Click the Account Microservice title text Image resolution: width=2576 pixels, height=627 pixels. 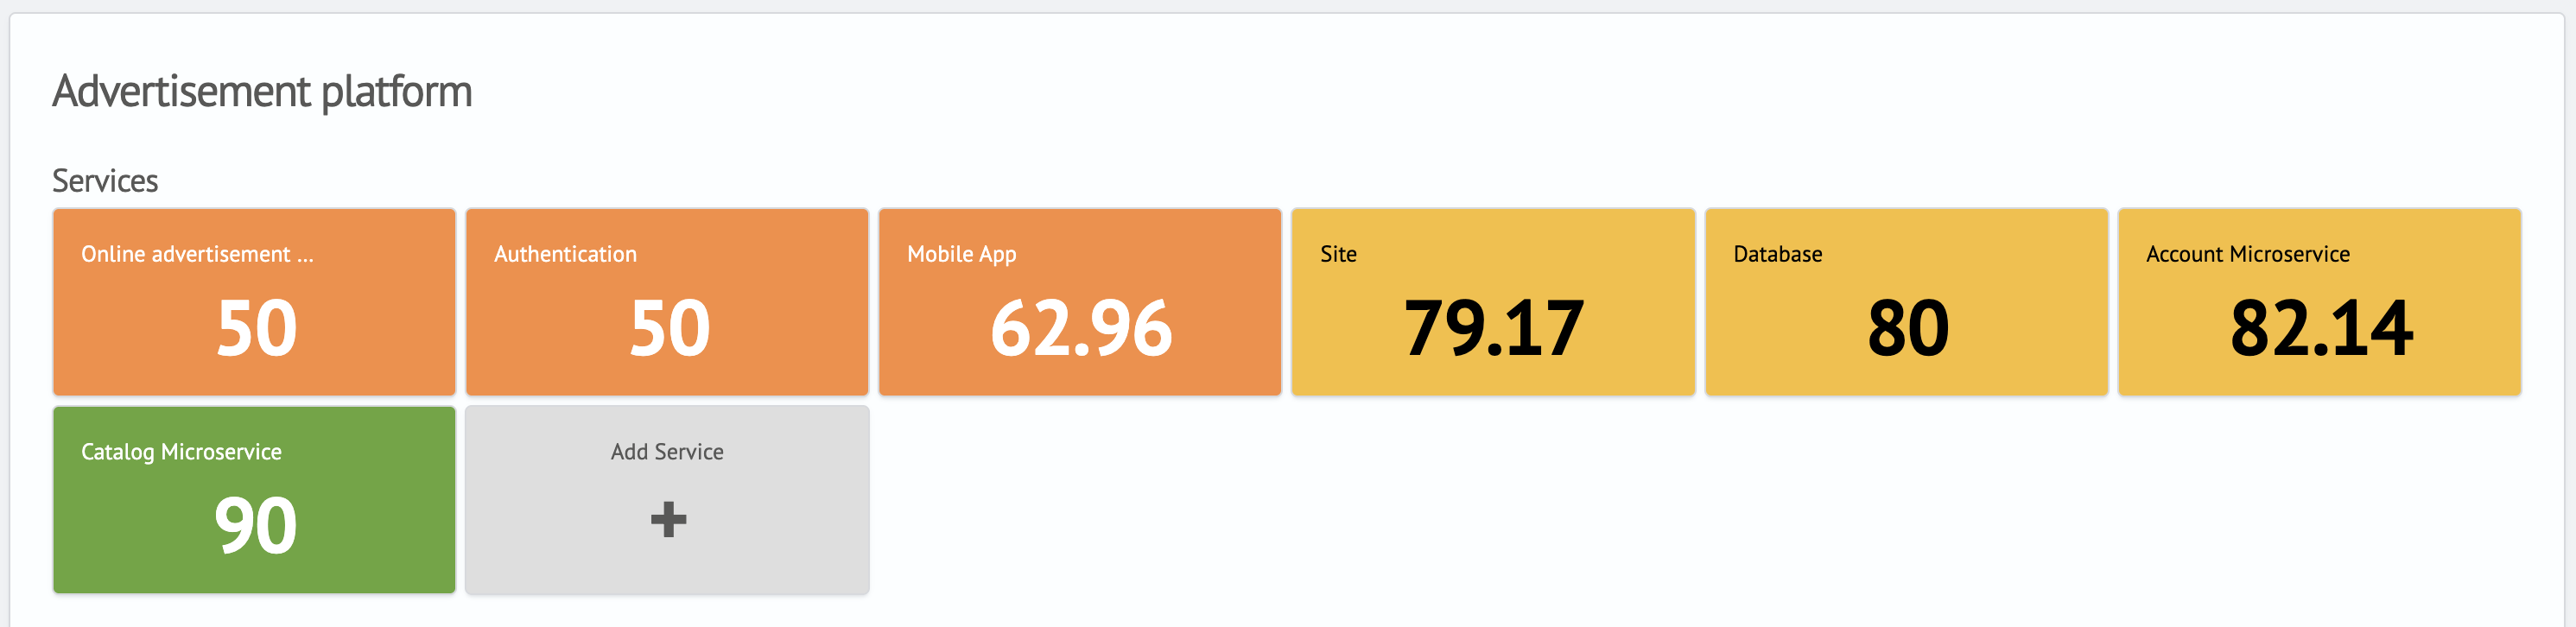(2248, 254)
